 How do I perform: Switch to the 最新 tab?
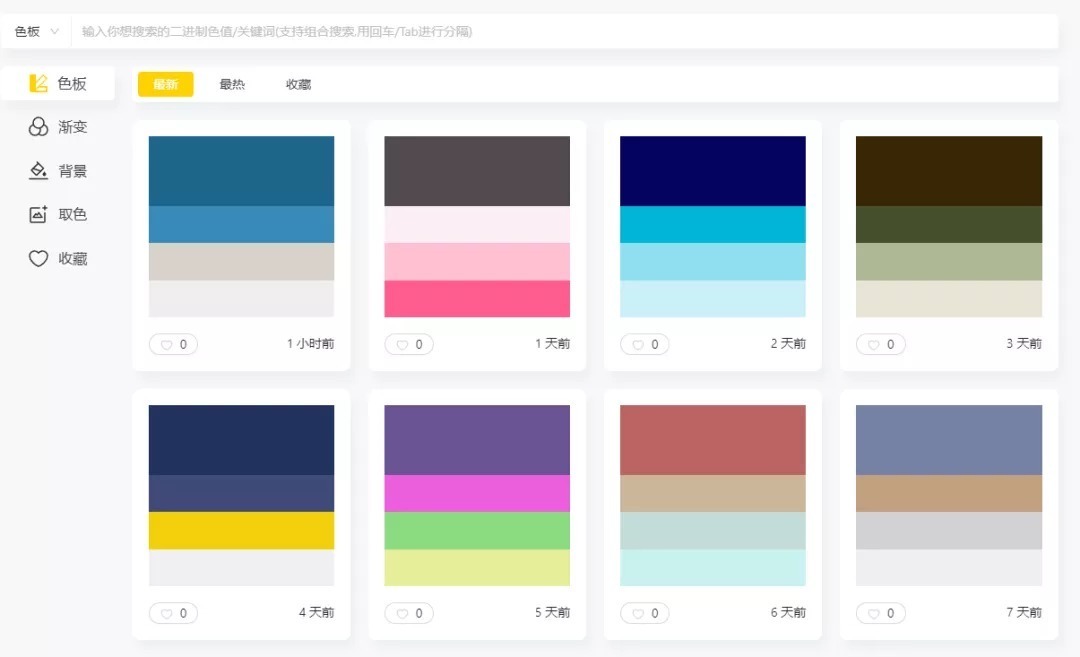click(165, 84)
